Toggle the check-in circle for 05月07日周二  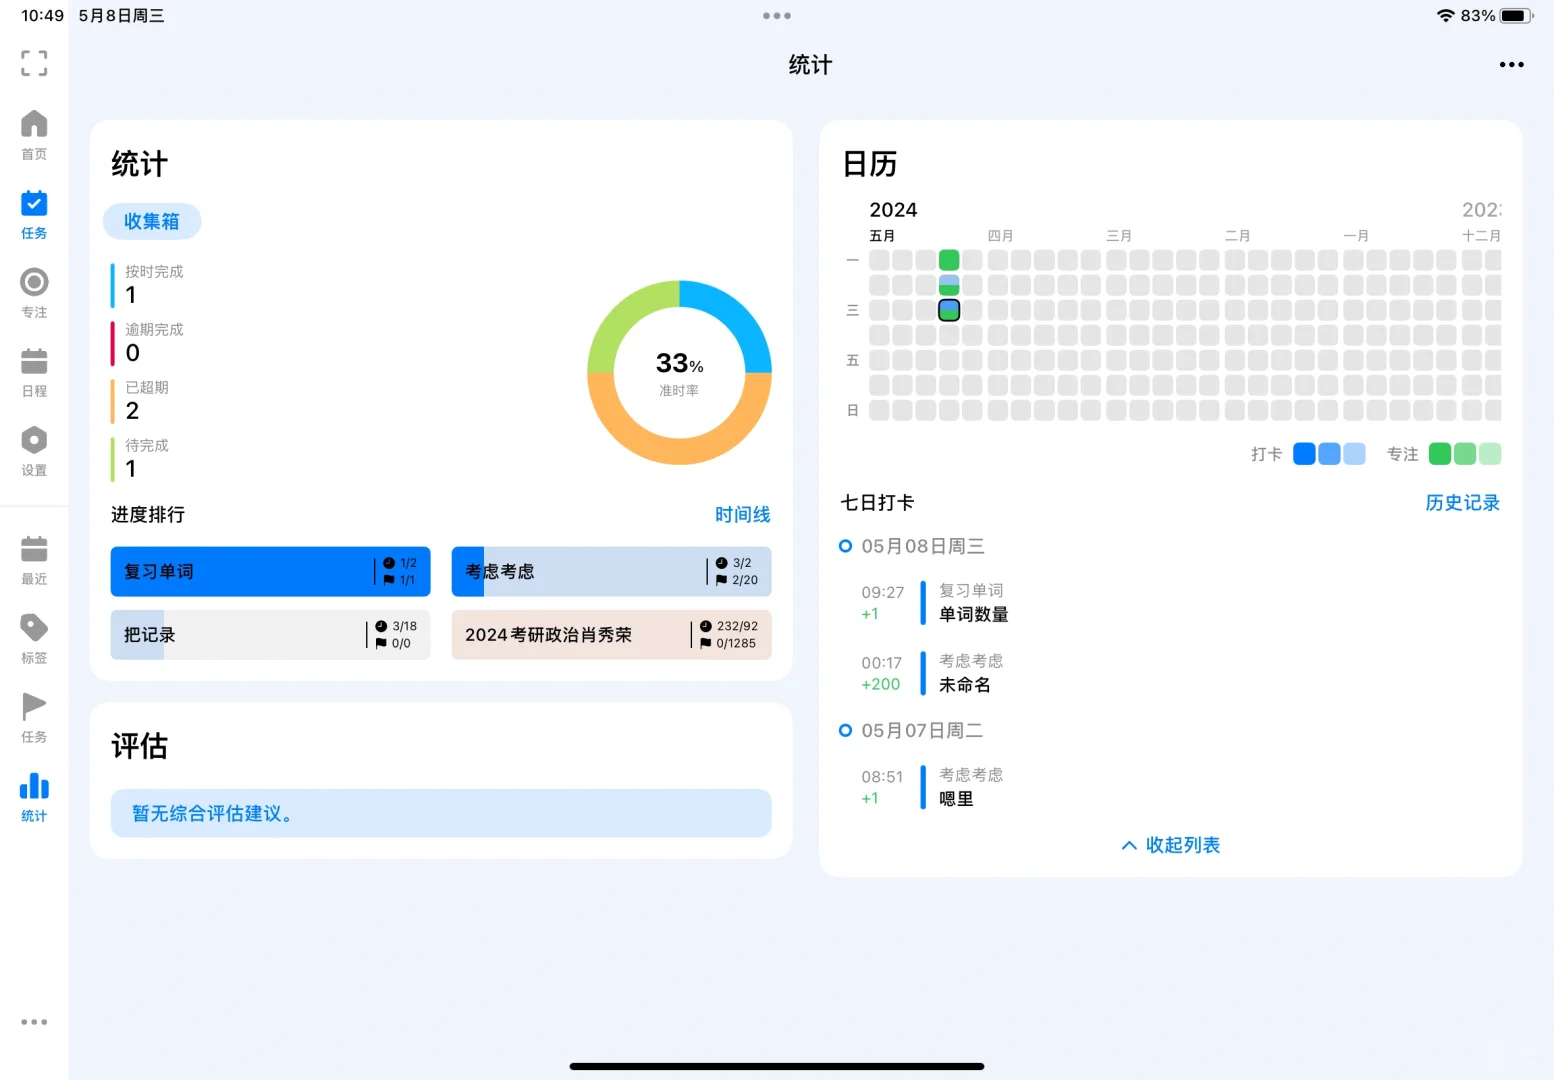tap(845, 730)
